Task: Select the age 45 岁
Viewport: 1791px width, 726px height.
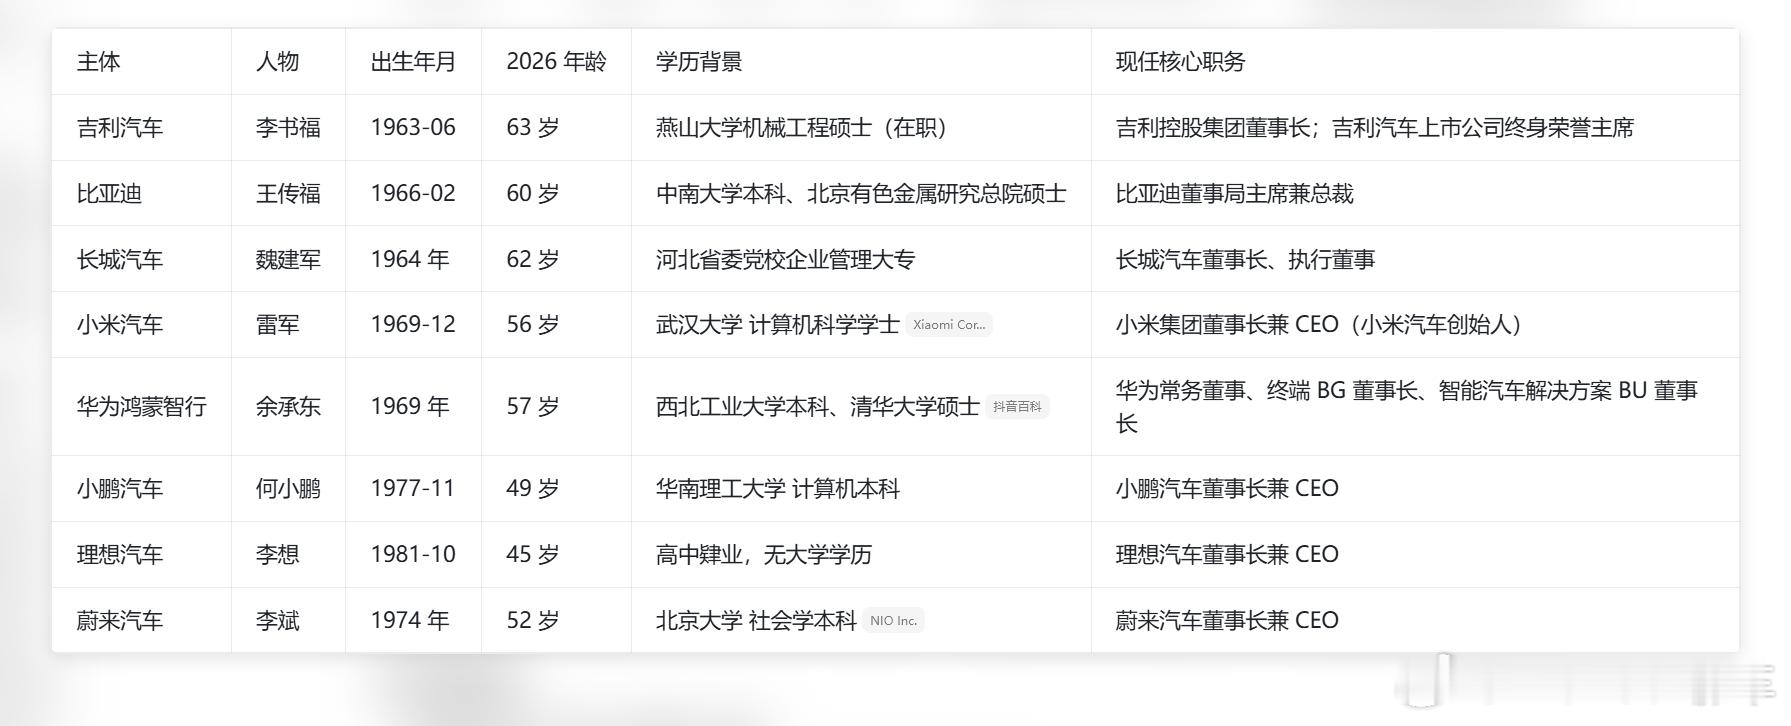Action: (x=533, y=555)
